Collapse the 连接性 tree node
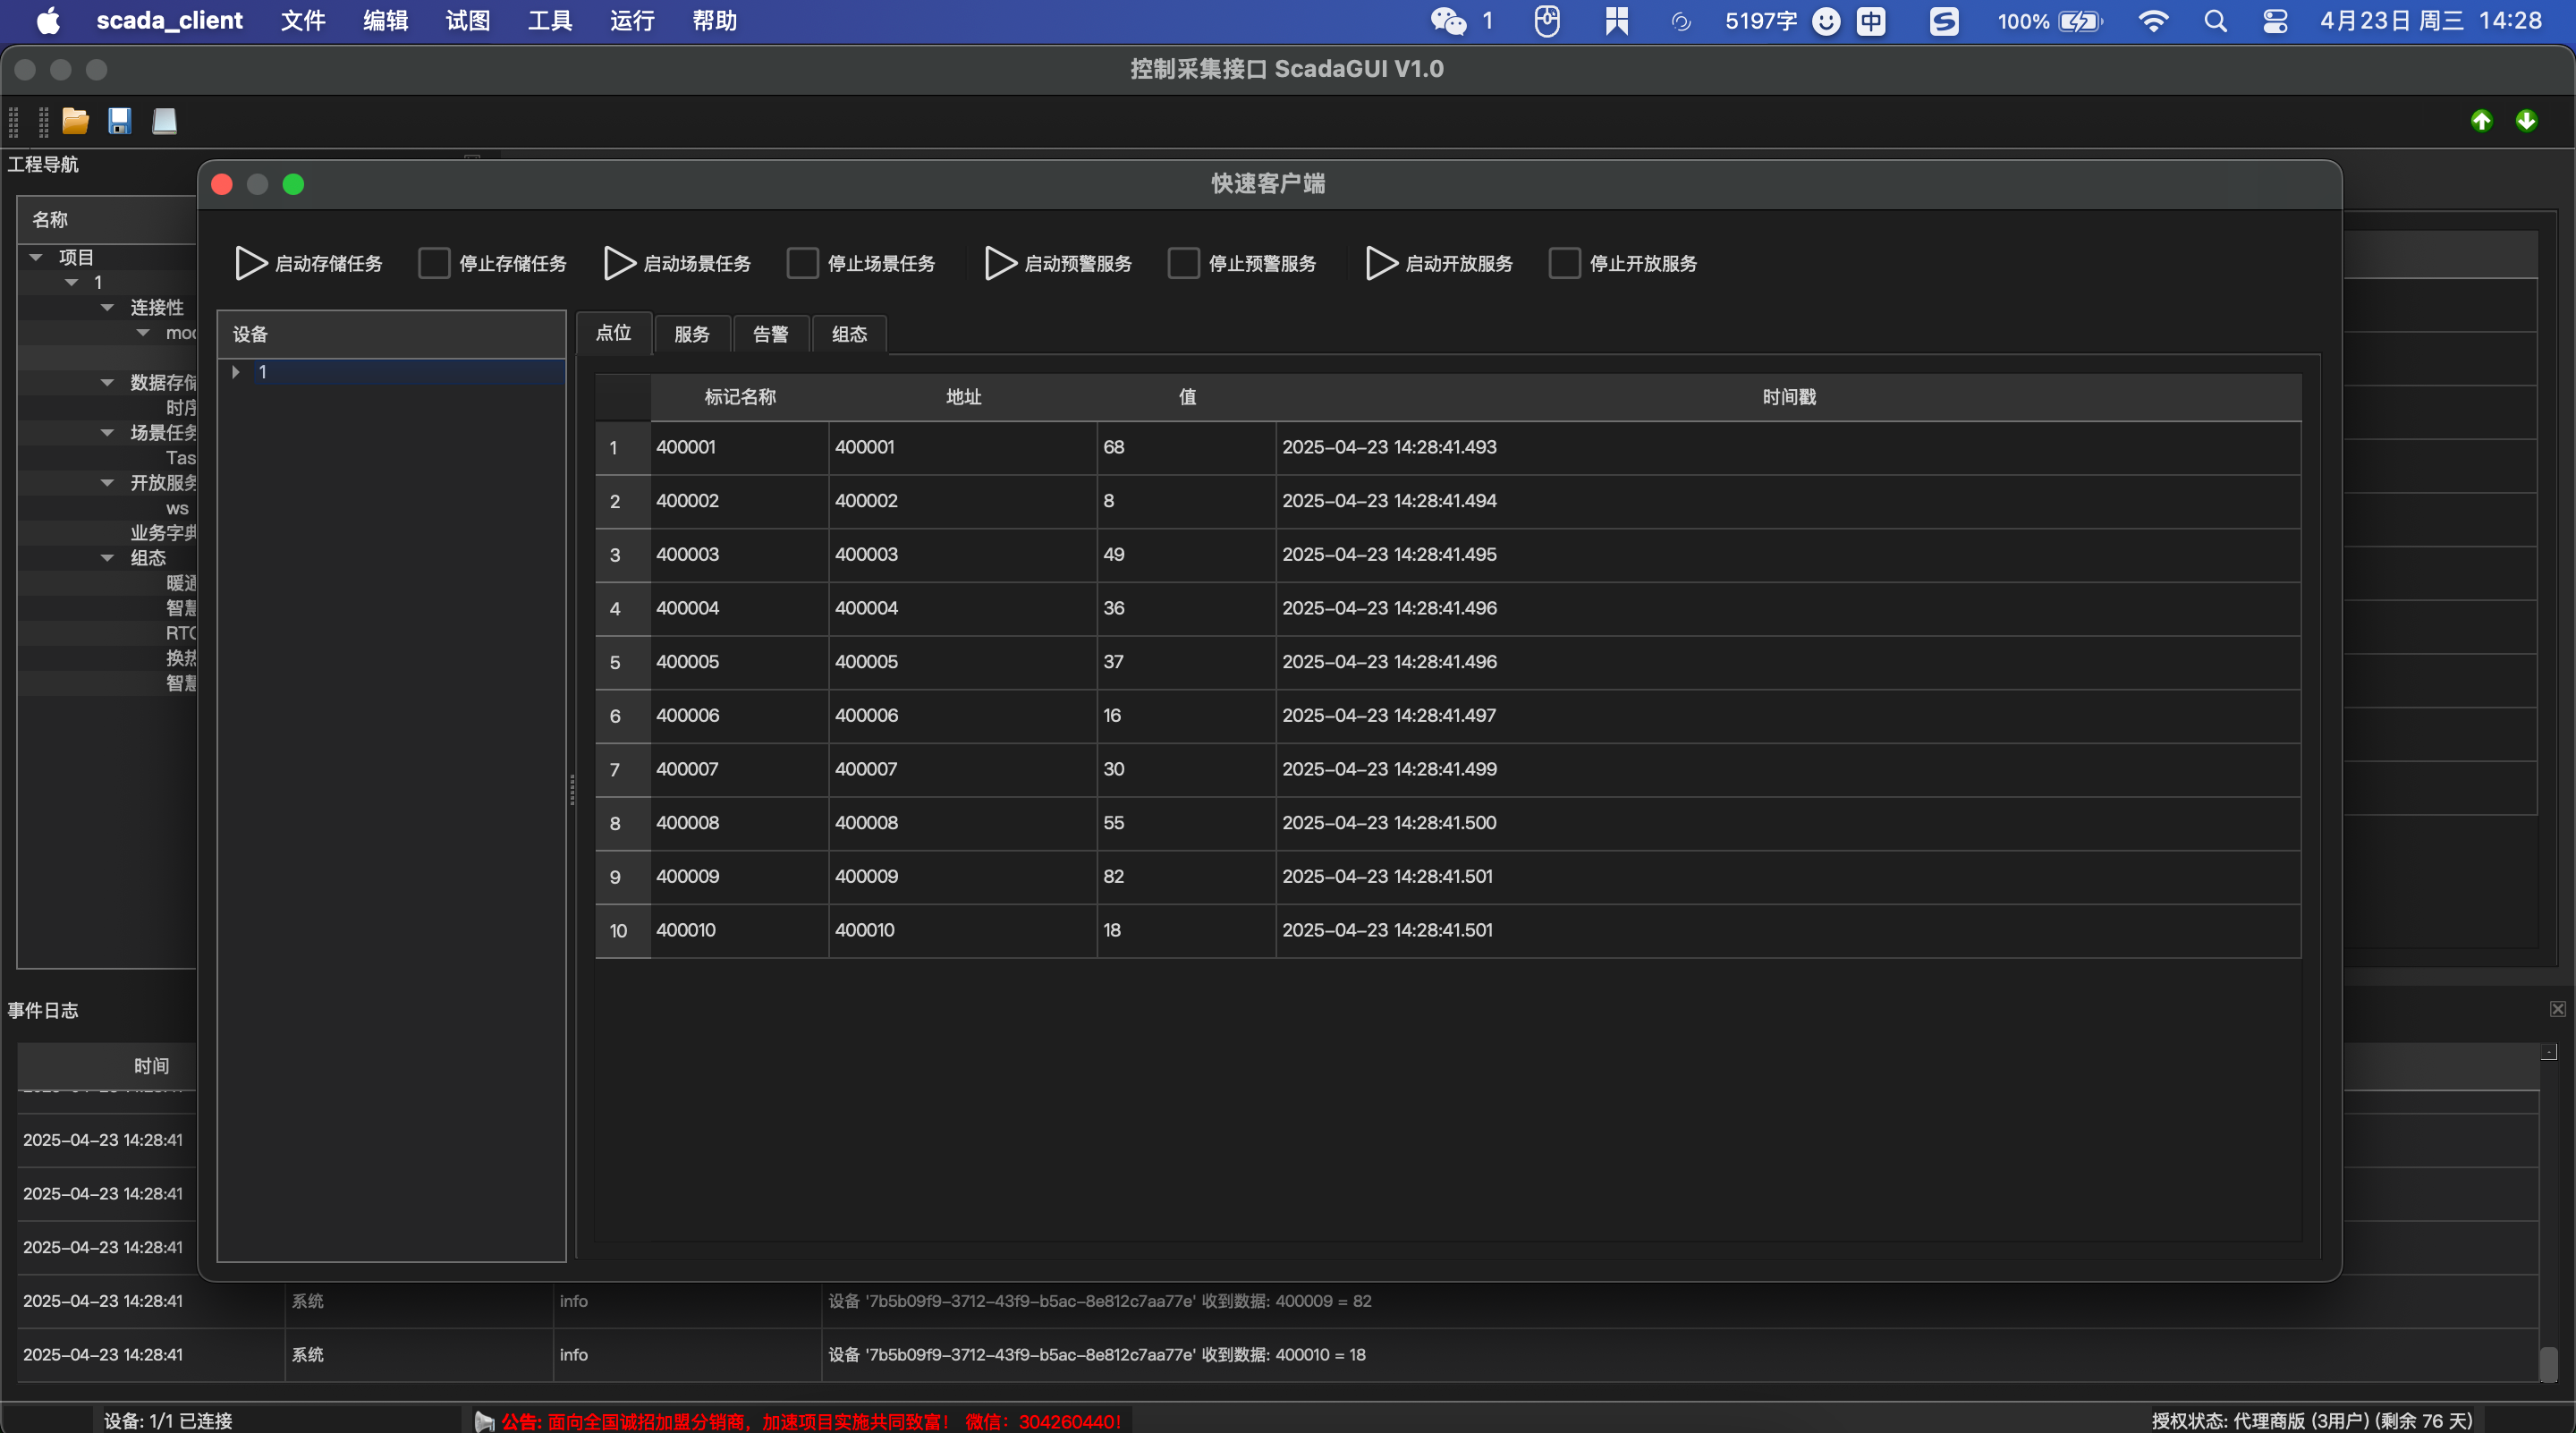The width and height of the screenshot is (2576, 1433). pyautogui.click(x=107, y=307)
